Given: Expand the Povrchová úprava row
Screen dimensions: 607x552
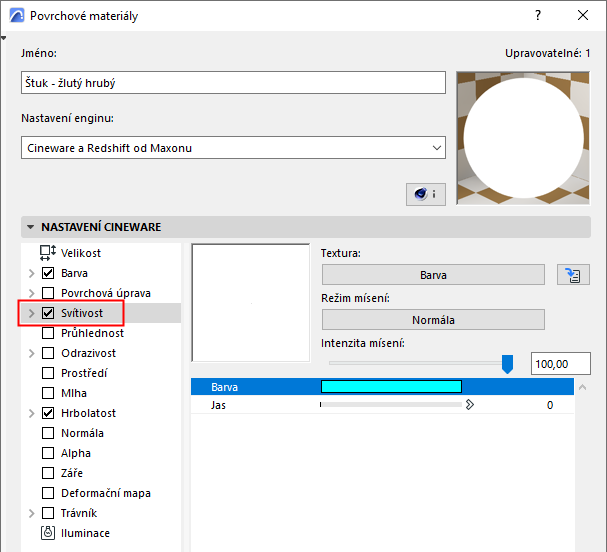Looking at the screenshot, I should tap(32, 293).
